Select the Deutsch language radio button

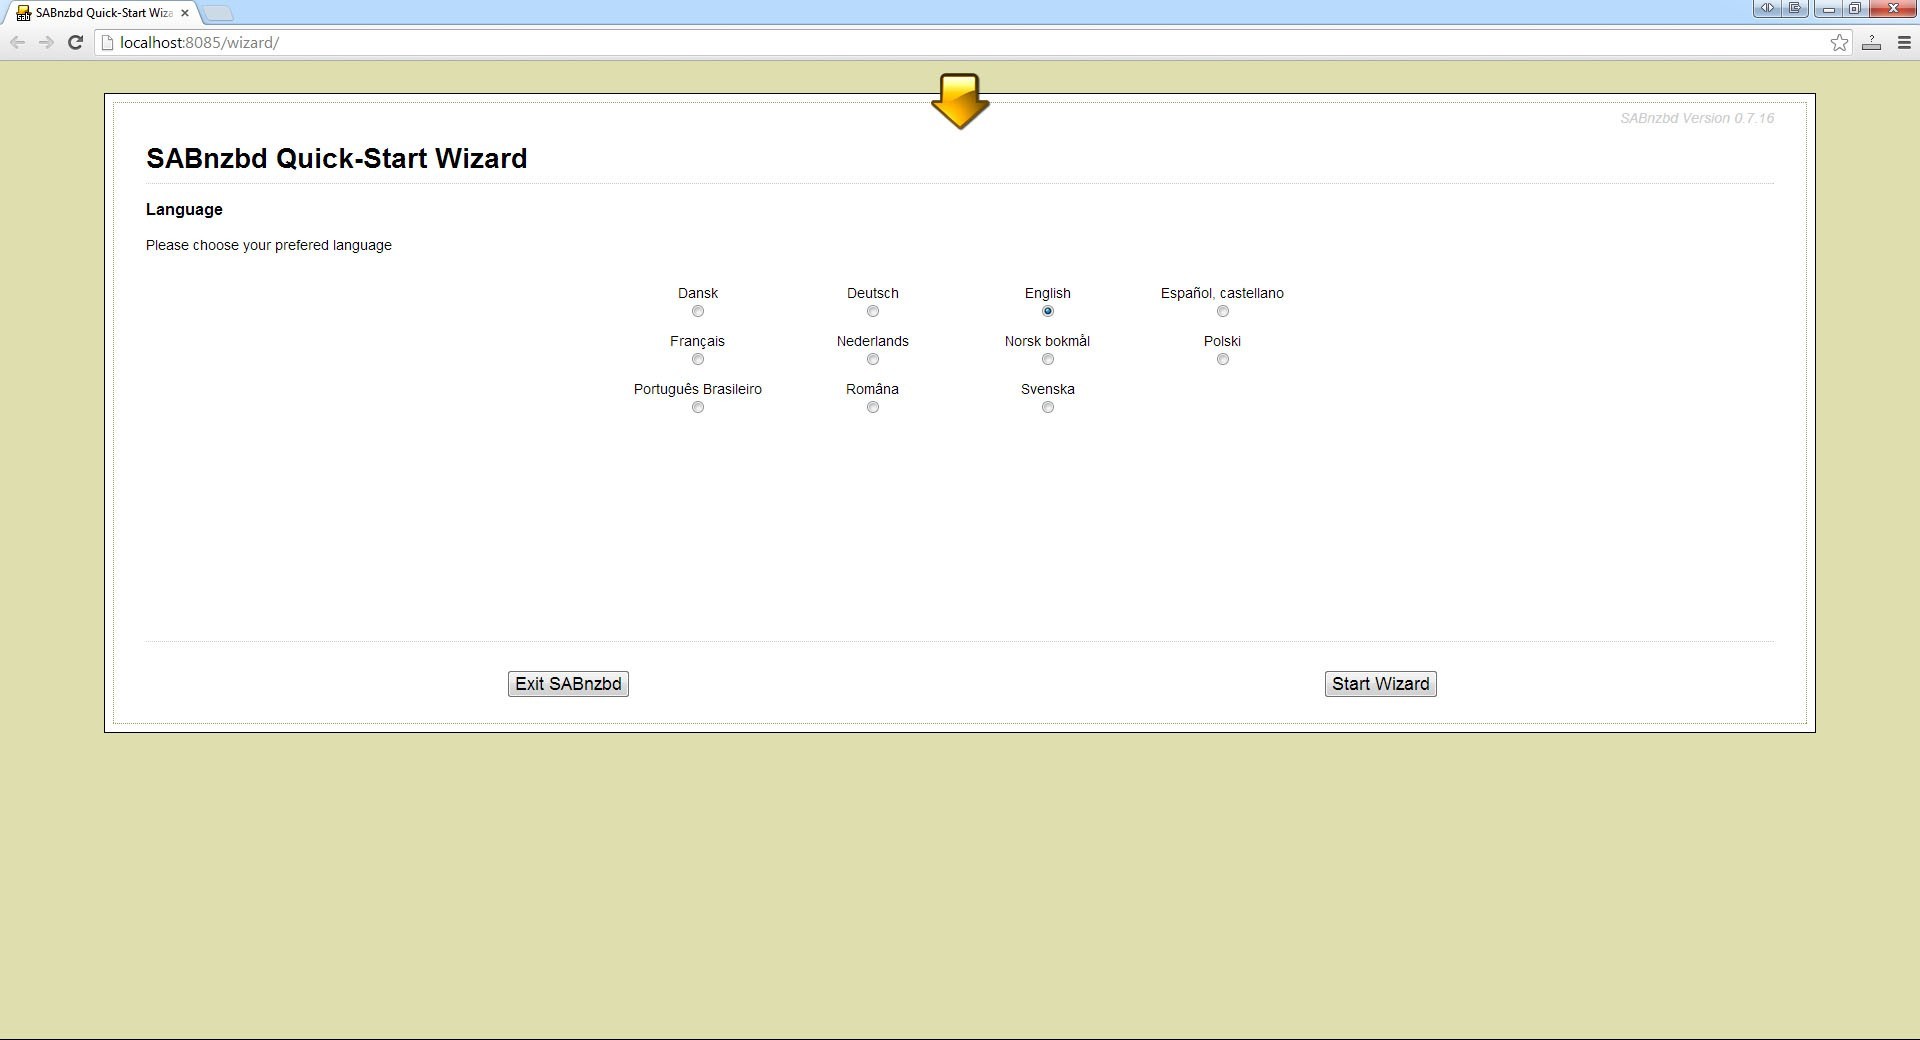pos(873,311)
